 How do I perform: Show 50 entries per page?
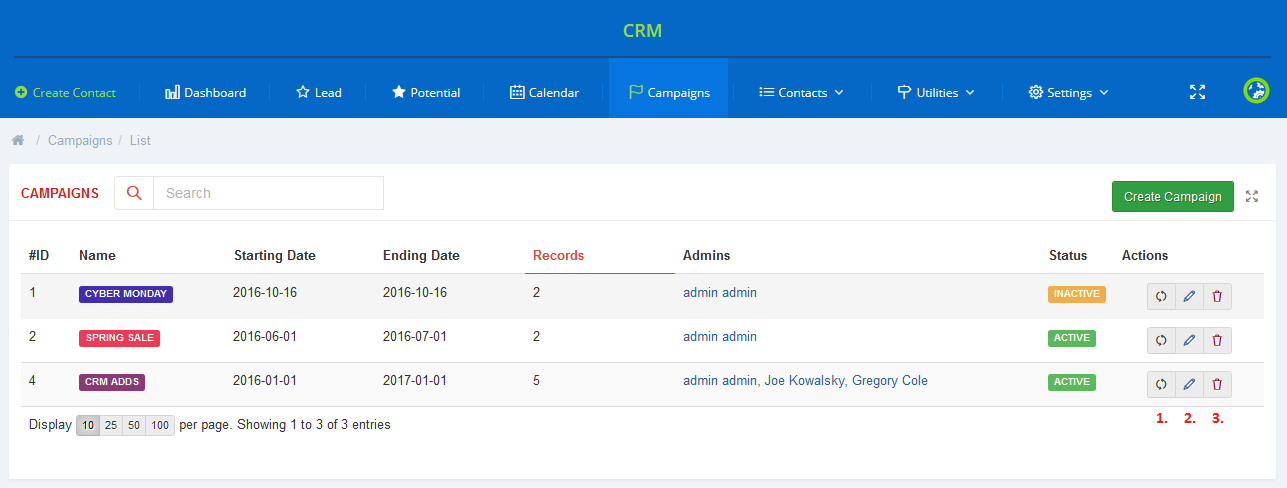pyautogui.click(x=133, y=425)
